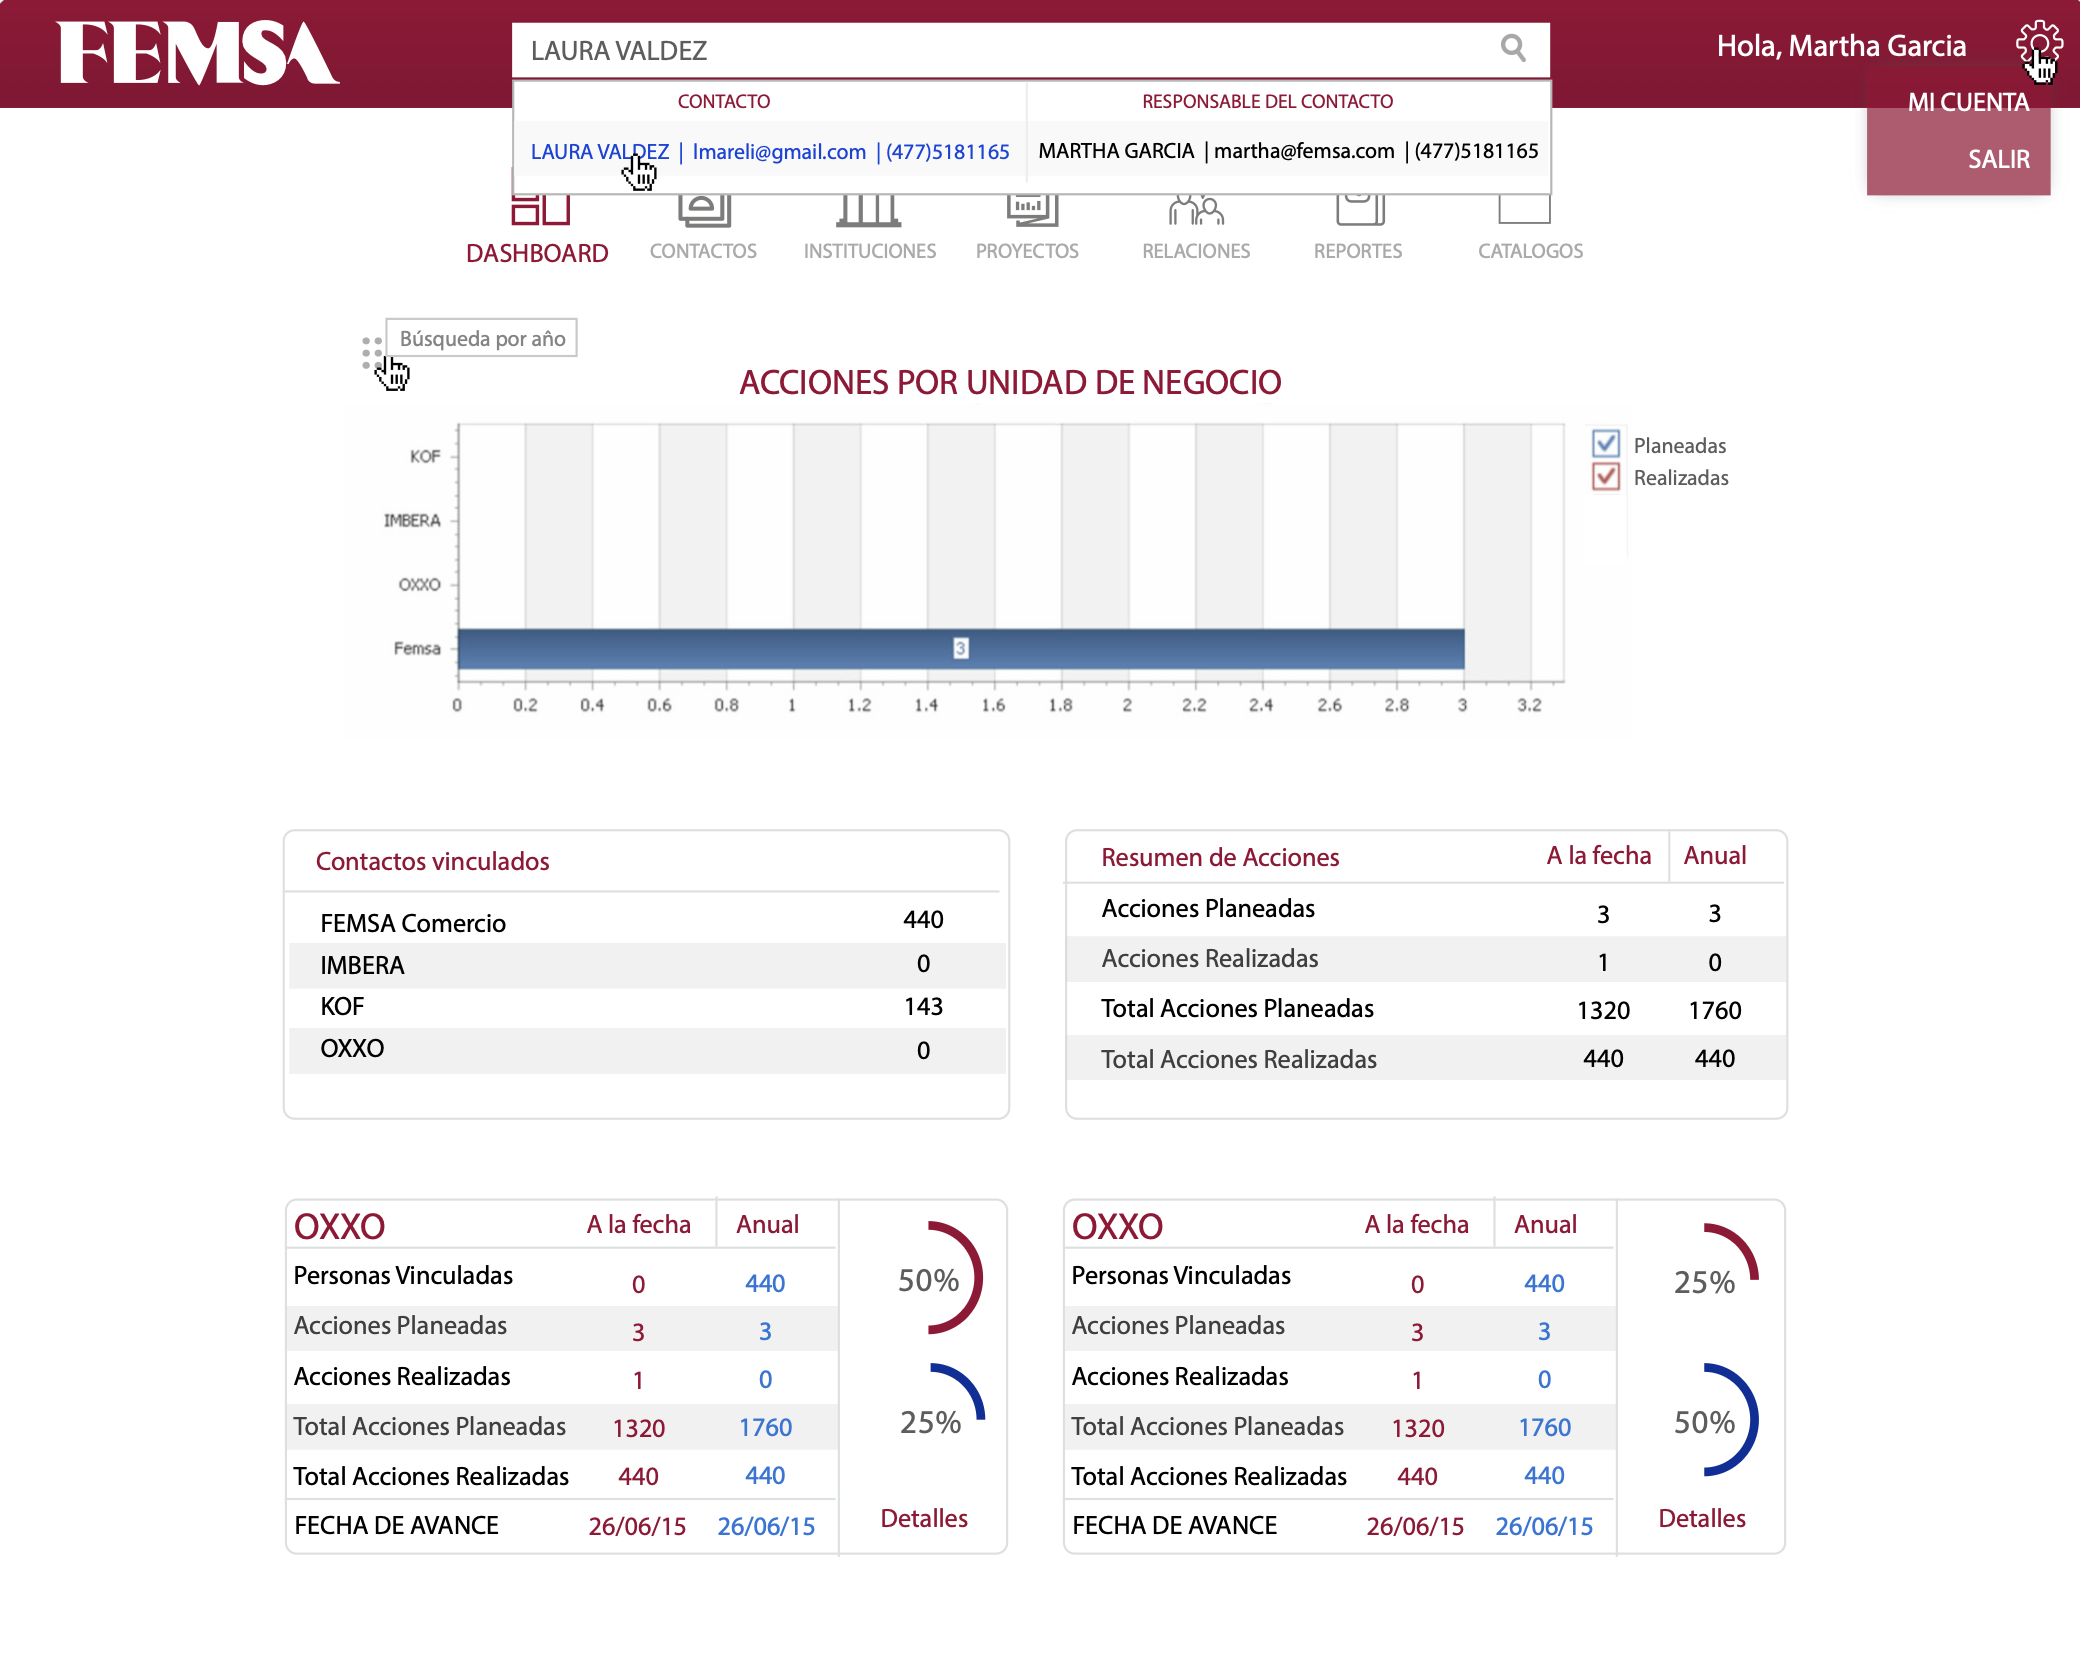Open settings gear icon menu

tap(2038, 44)
